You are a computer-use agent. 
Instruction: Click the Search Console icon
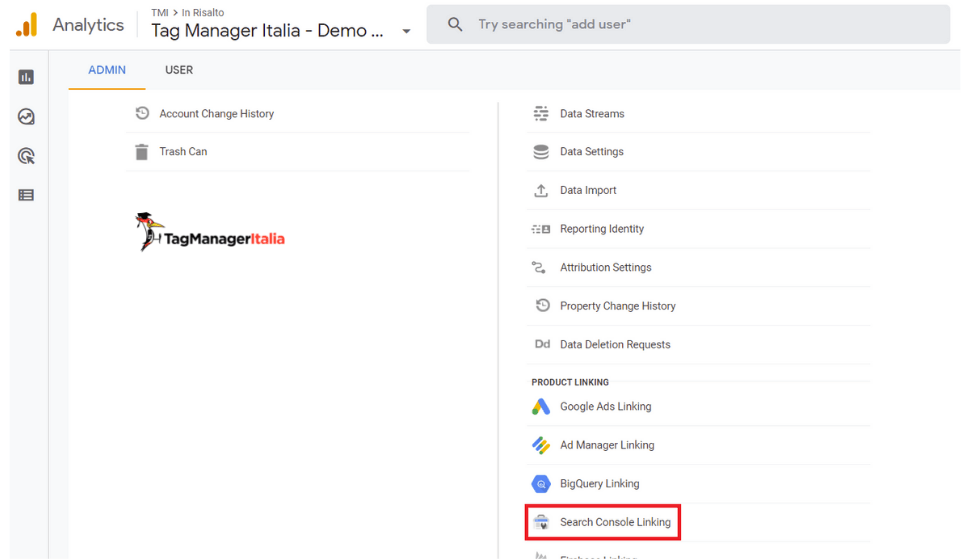click(541, 522)
